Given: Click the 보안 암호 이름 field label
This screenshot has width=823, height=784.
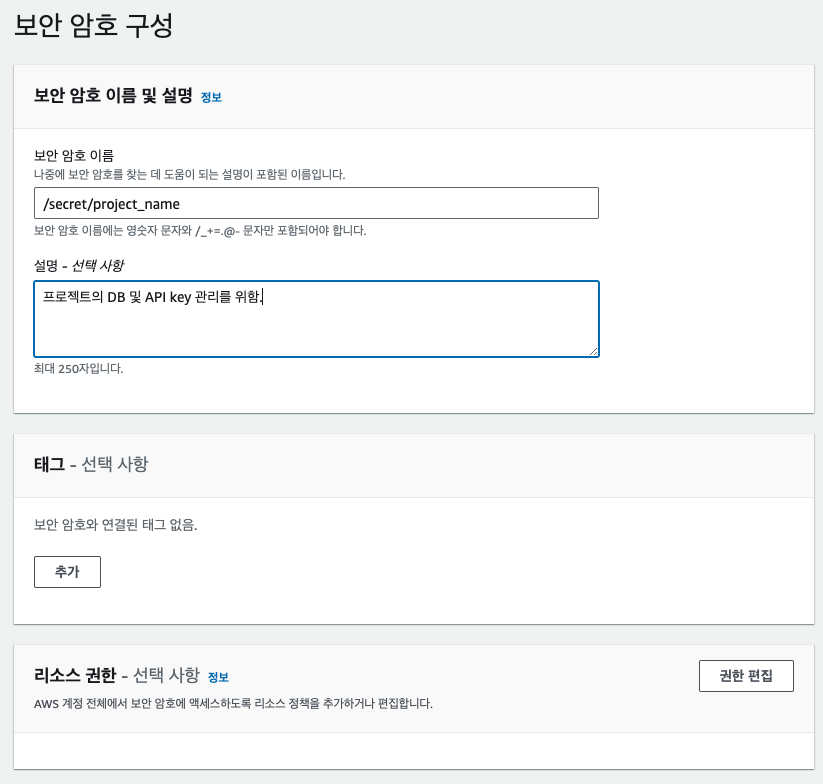Looking at the screenshot, I should pyautogui.click(x=74, y=155).
